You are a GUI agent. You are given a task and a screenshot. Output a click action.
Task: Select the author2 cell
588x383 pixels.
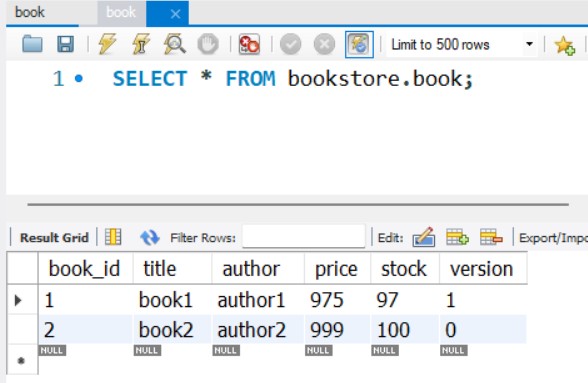click(x=258, y=330)
